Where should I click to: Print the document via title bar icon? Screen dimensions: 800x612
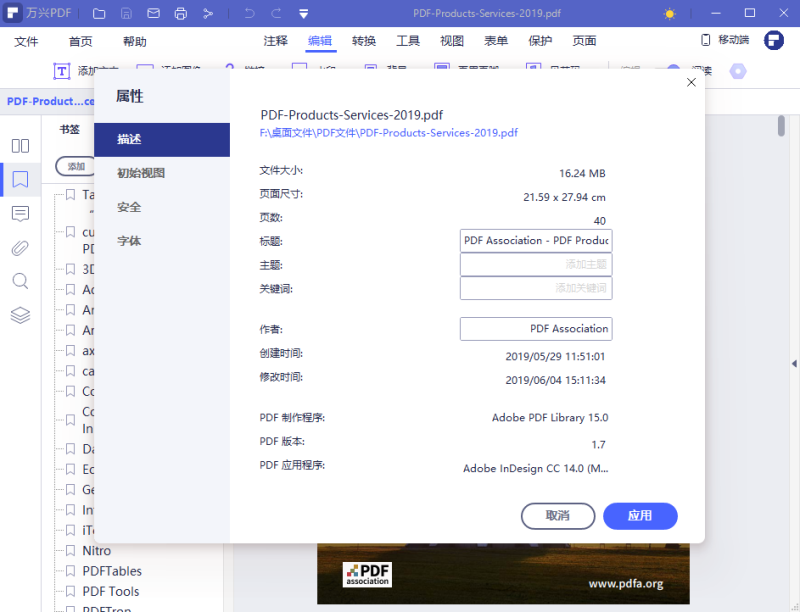pyautogui.click(x=180, y=13)
